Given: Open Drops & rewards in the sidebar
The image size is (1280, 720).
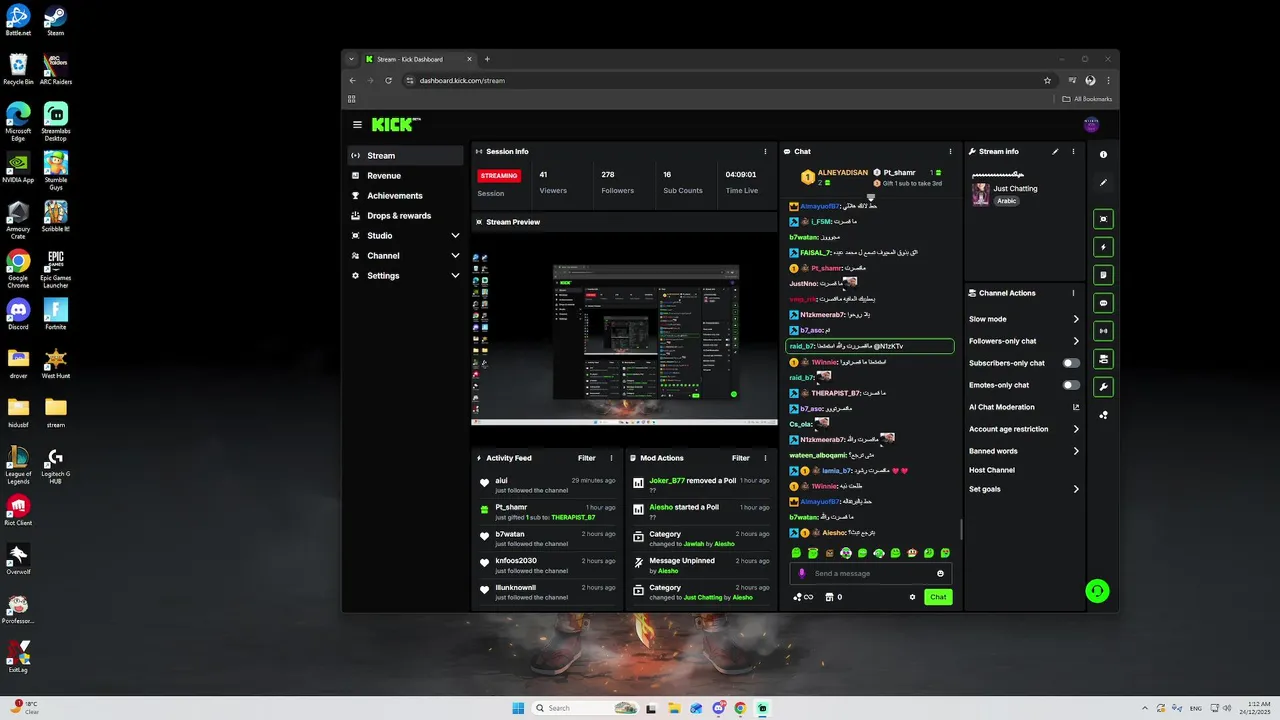Looking at the screenshot, I should [405, 216].
